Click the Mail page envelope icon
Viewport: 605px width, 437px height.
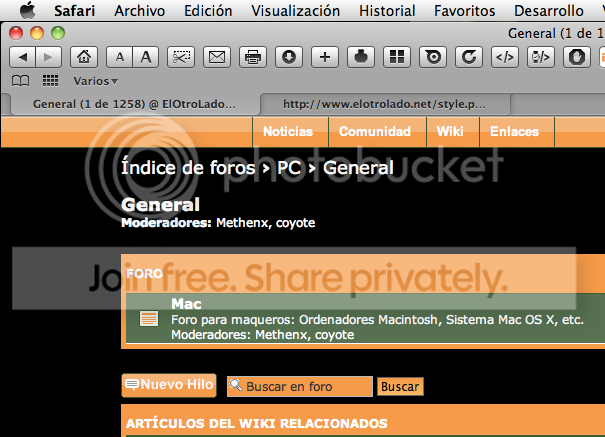point(216,56)
